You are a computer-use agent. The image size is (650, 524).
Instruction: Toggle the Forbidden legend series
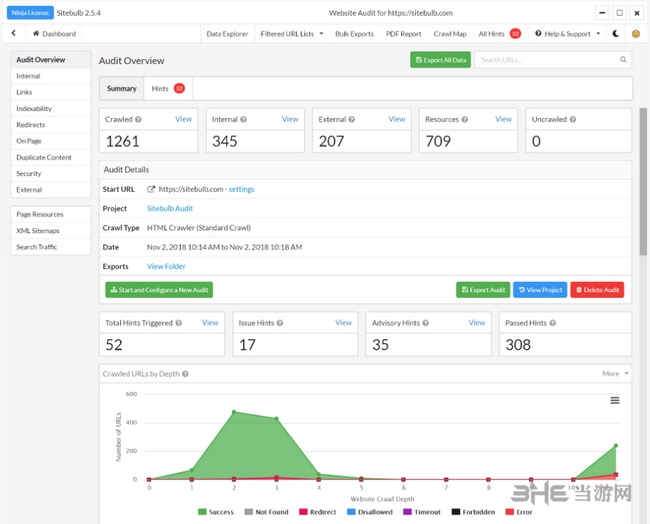tap(473, 512)
